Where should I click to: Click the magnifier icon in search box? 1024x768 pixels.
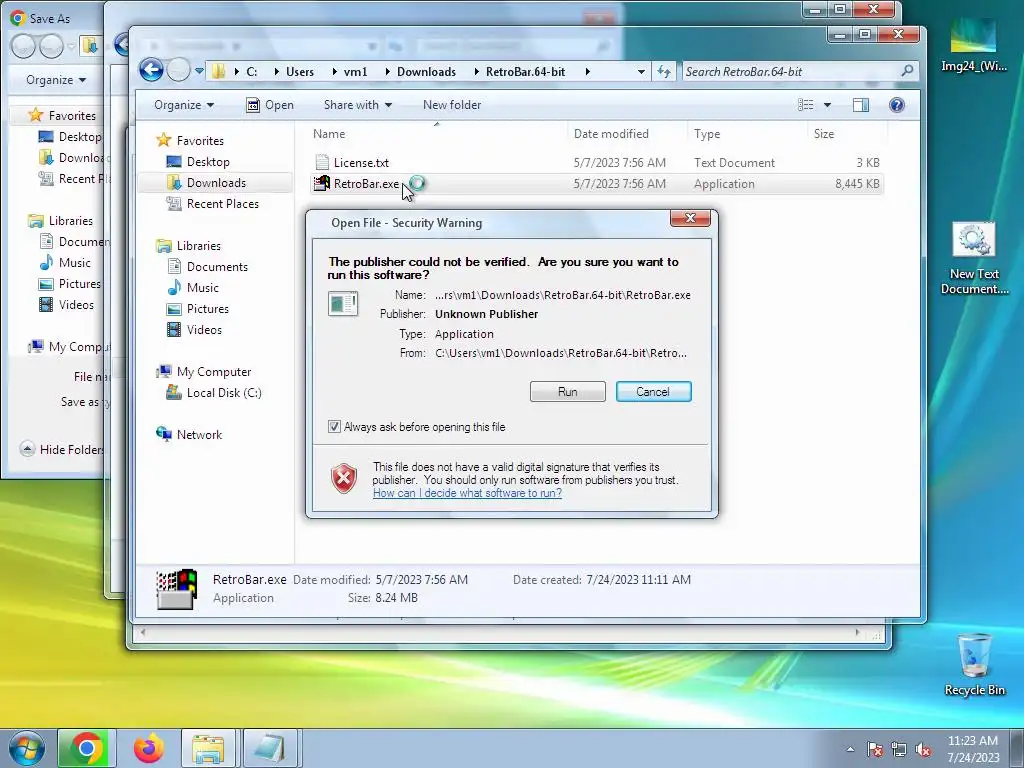[x=907, y=71]
